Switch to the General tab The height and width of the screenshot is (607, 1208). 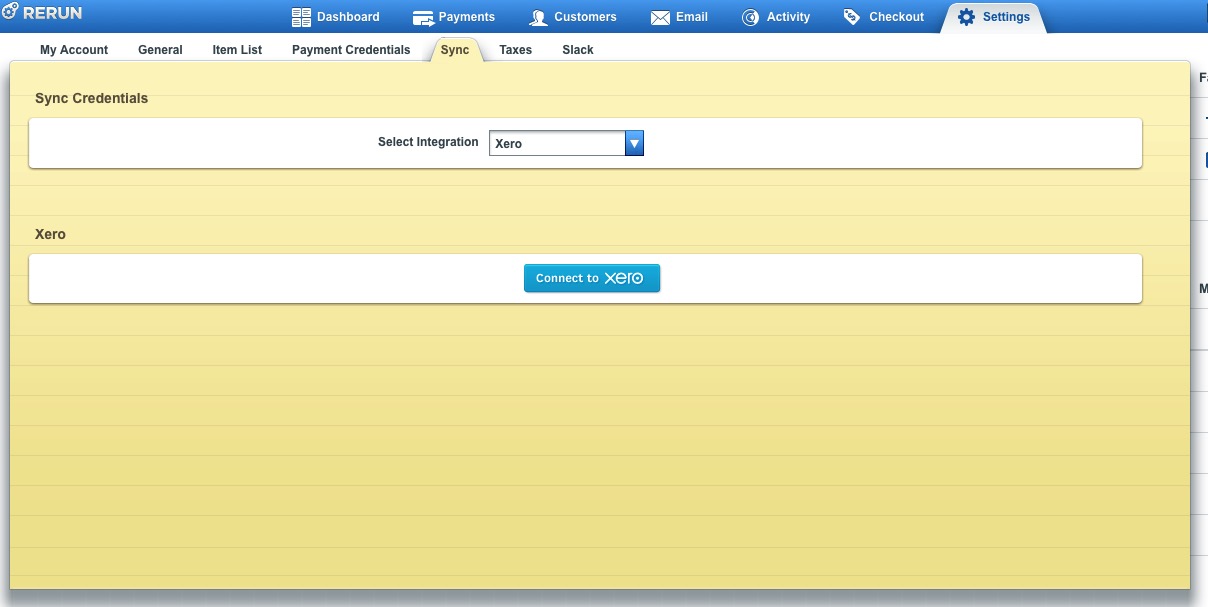click(160, 50)
